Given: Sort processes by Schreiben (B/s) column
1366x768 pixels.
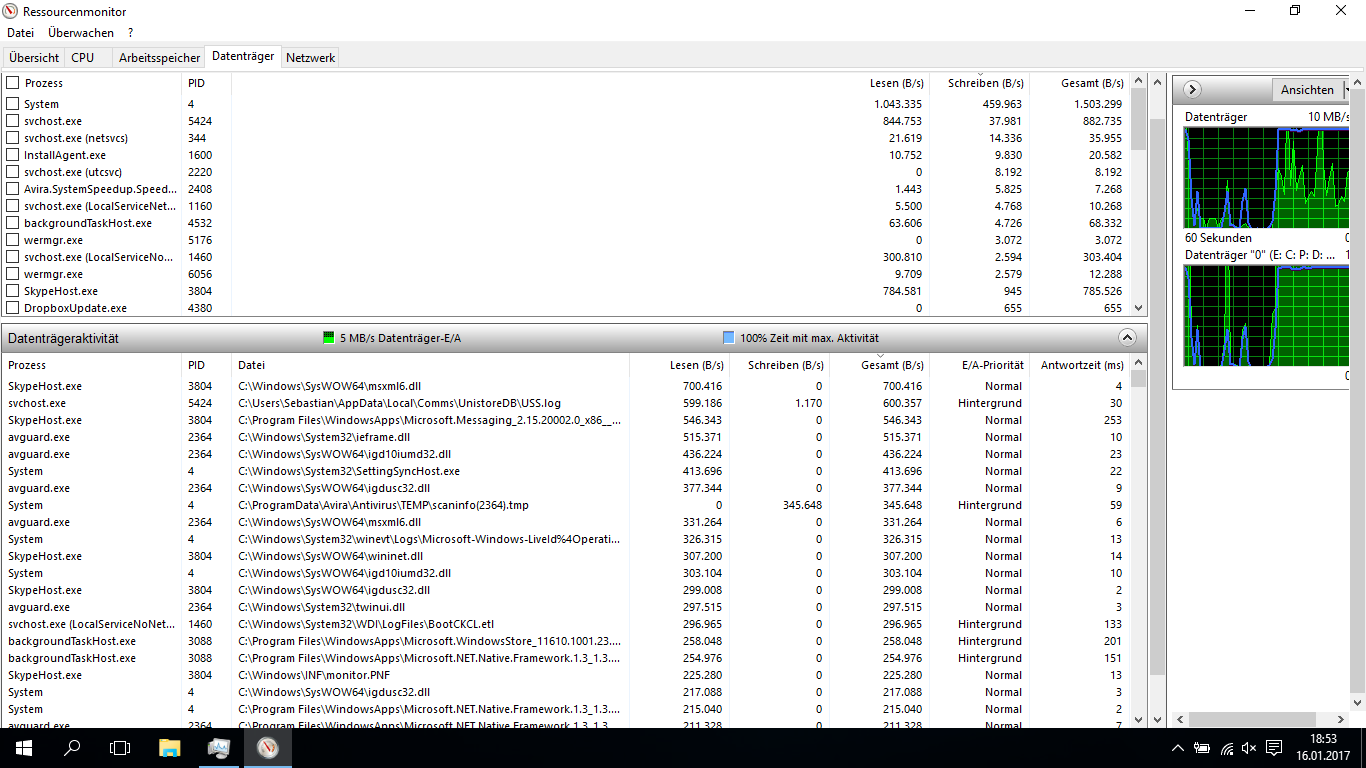Looking at the screenshot, I should (979, 83).
